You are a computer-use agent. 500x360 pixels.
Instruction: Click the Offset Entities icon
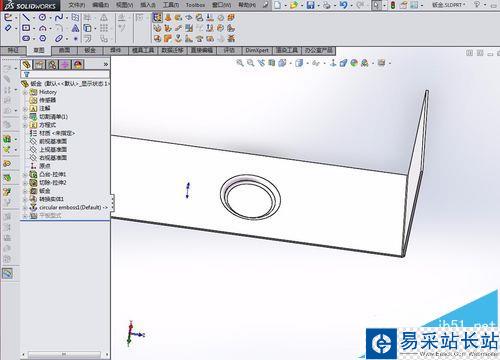[88, 39]
